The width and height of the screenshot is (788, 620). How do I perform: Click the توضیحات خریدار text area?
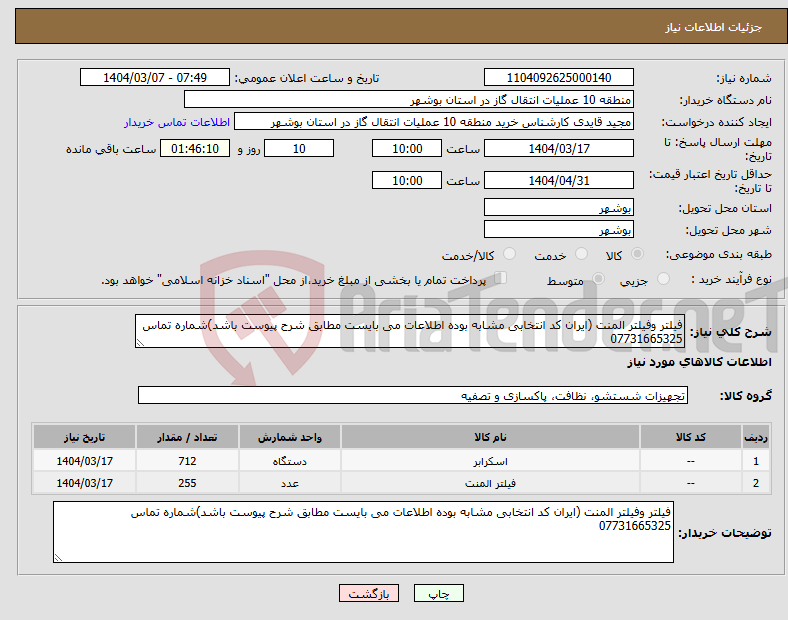[x=363, y=532]
